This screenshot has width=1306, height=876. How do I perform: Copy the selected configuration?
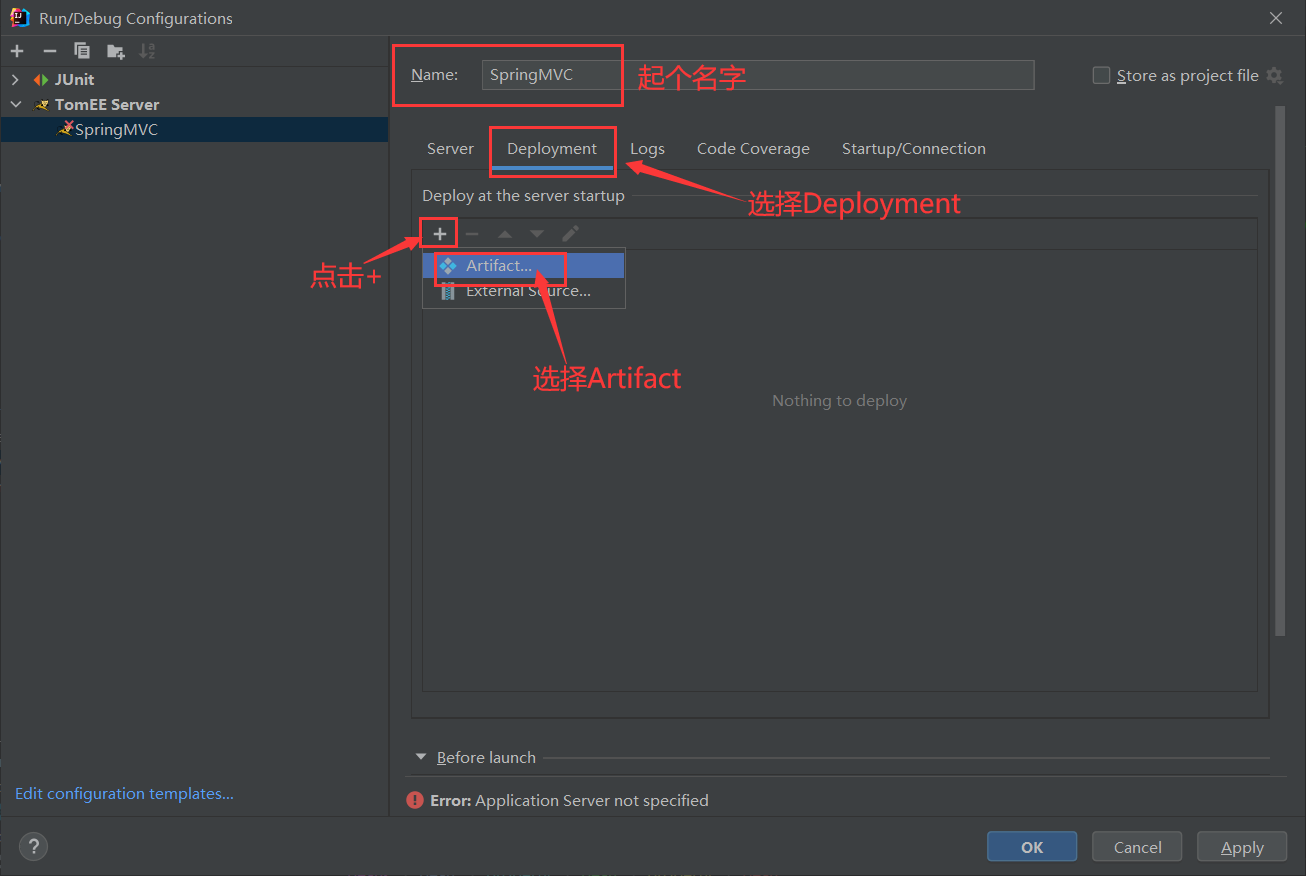pos(82,51)
